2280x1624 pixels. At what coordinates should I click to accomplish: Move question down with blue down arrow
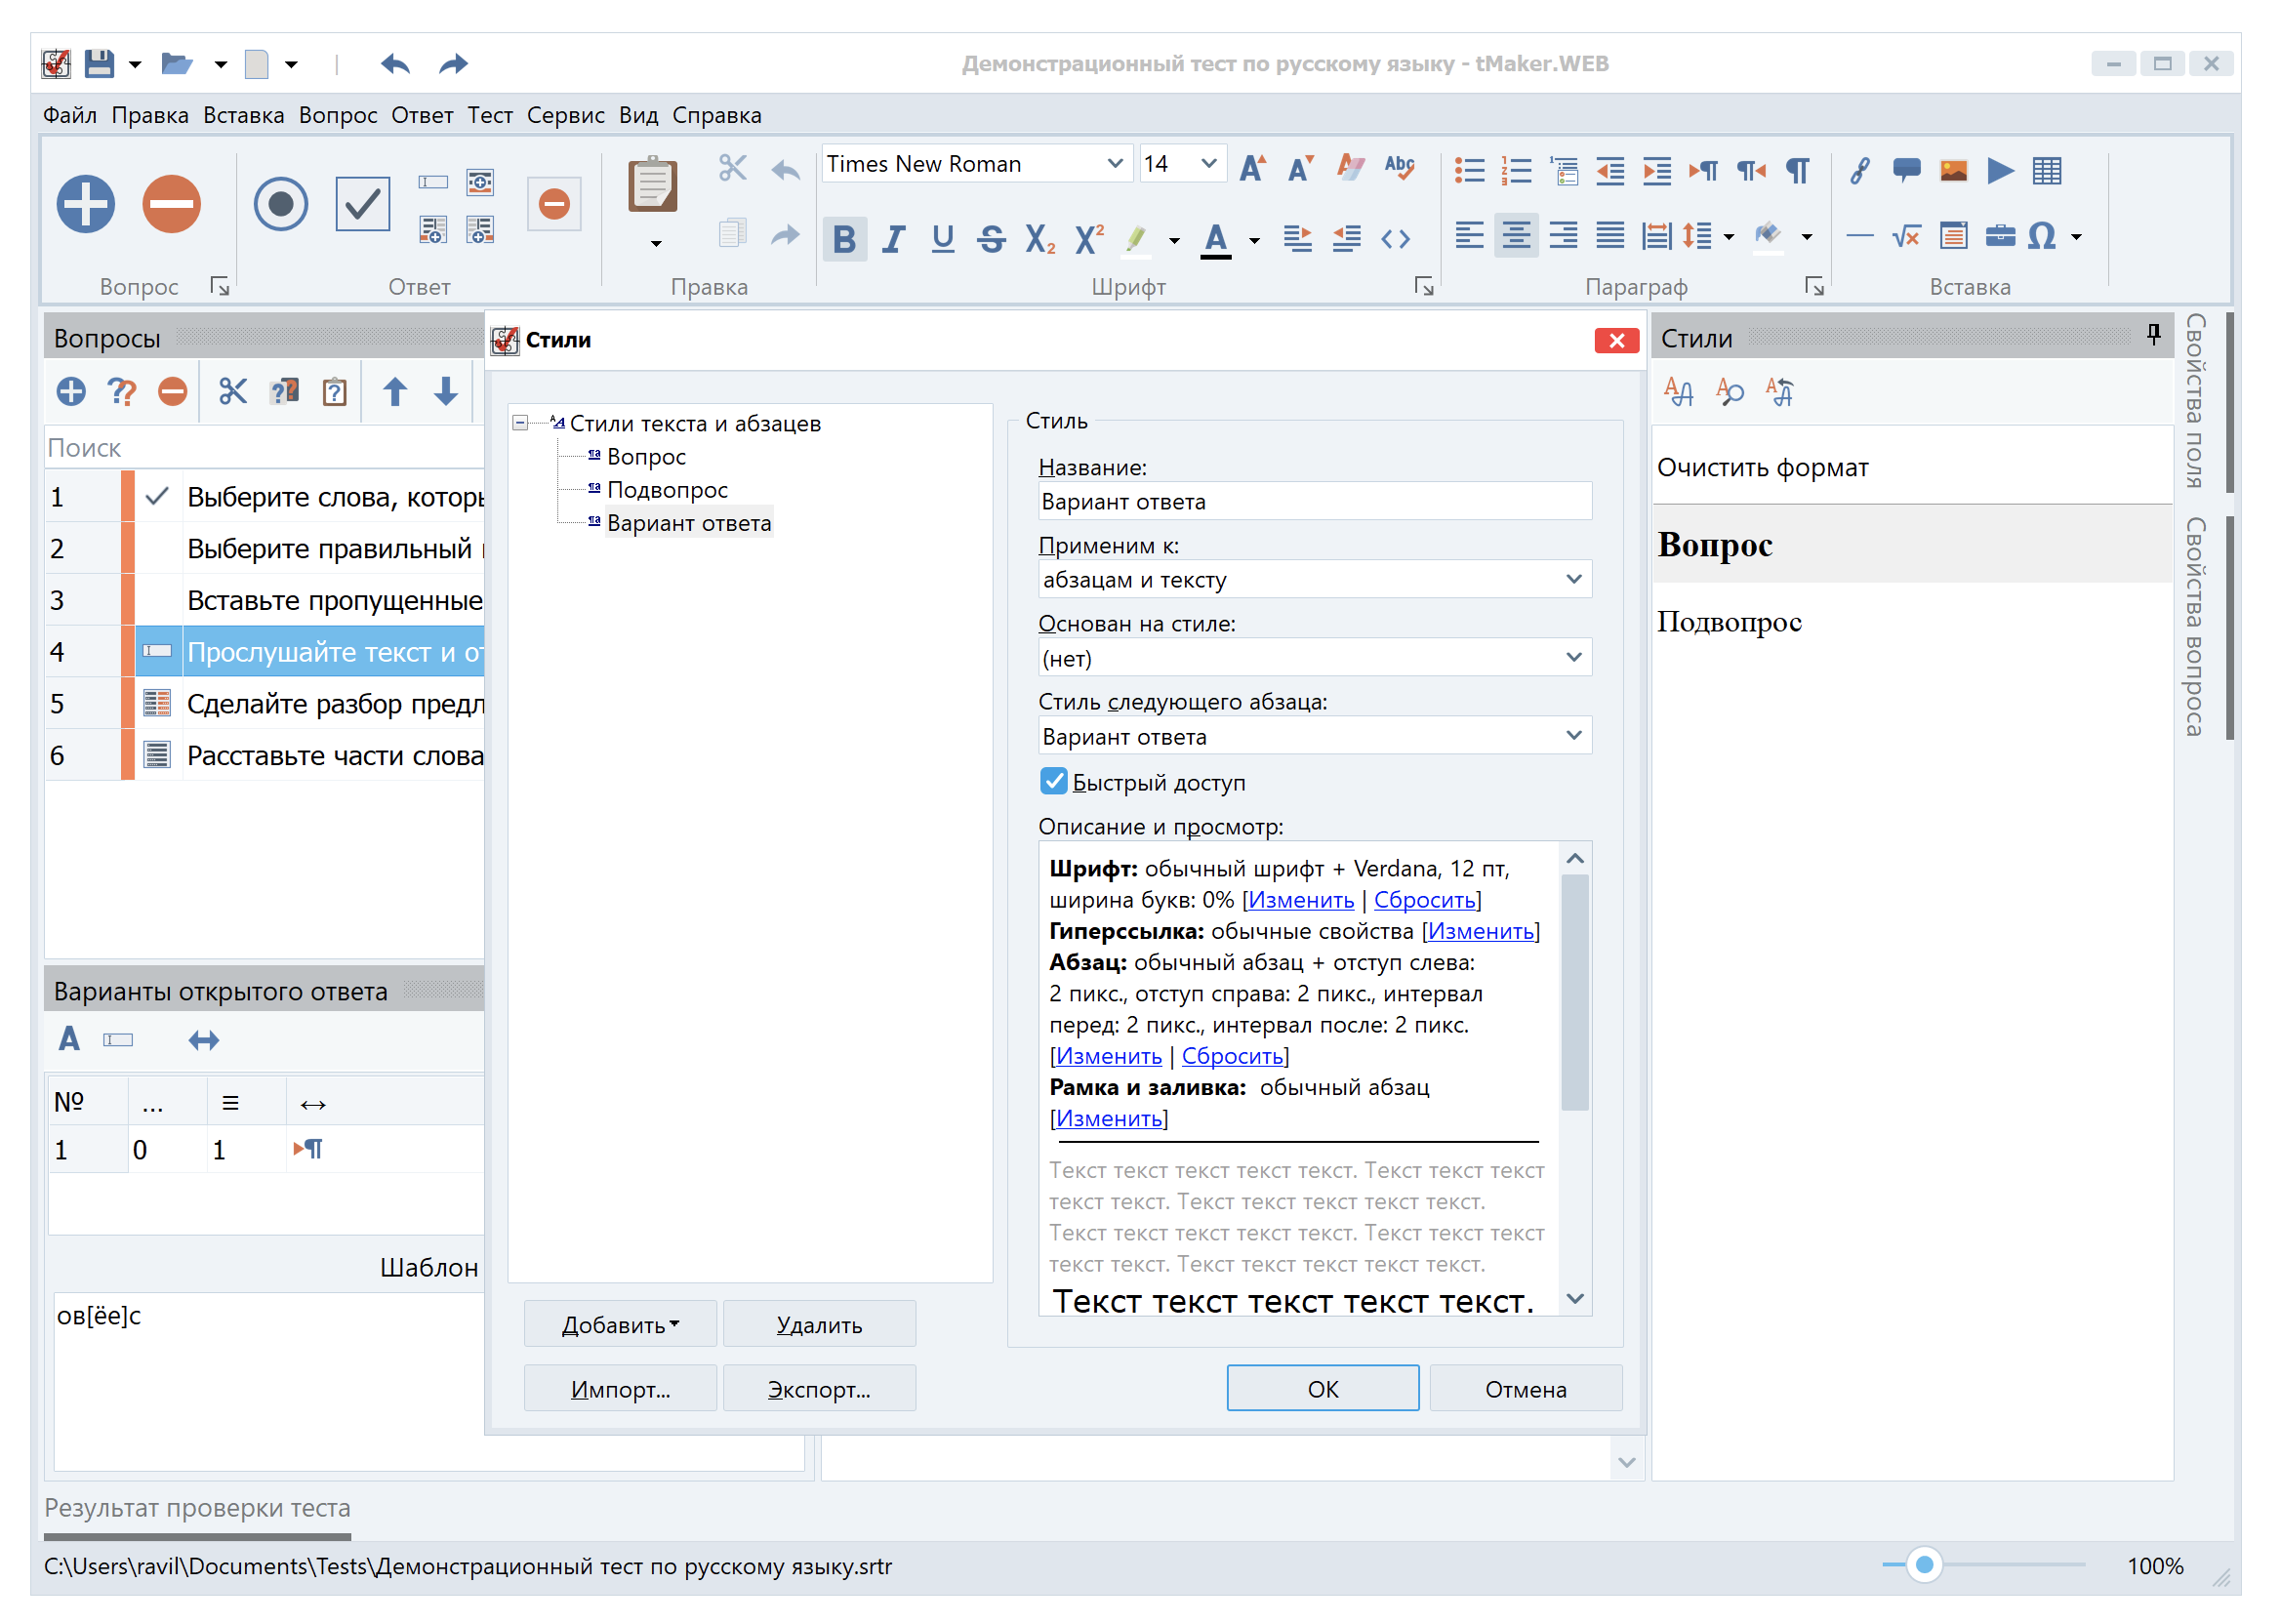(446, 392)
